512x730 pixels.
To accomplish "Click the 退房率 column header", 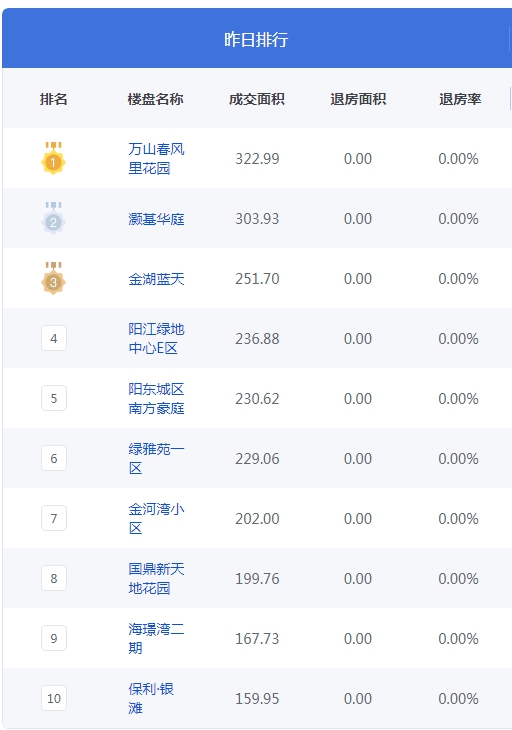I will [x=460, y=99].
